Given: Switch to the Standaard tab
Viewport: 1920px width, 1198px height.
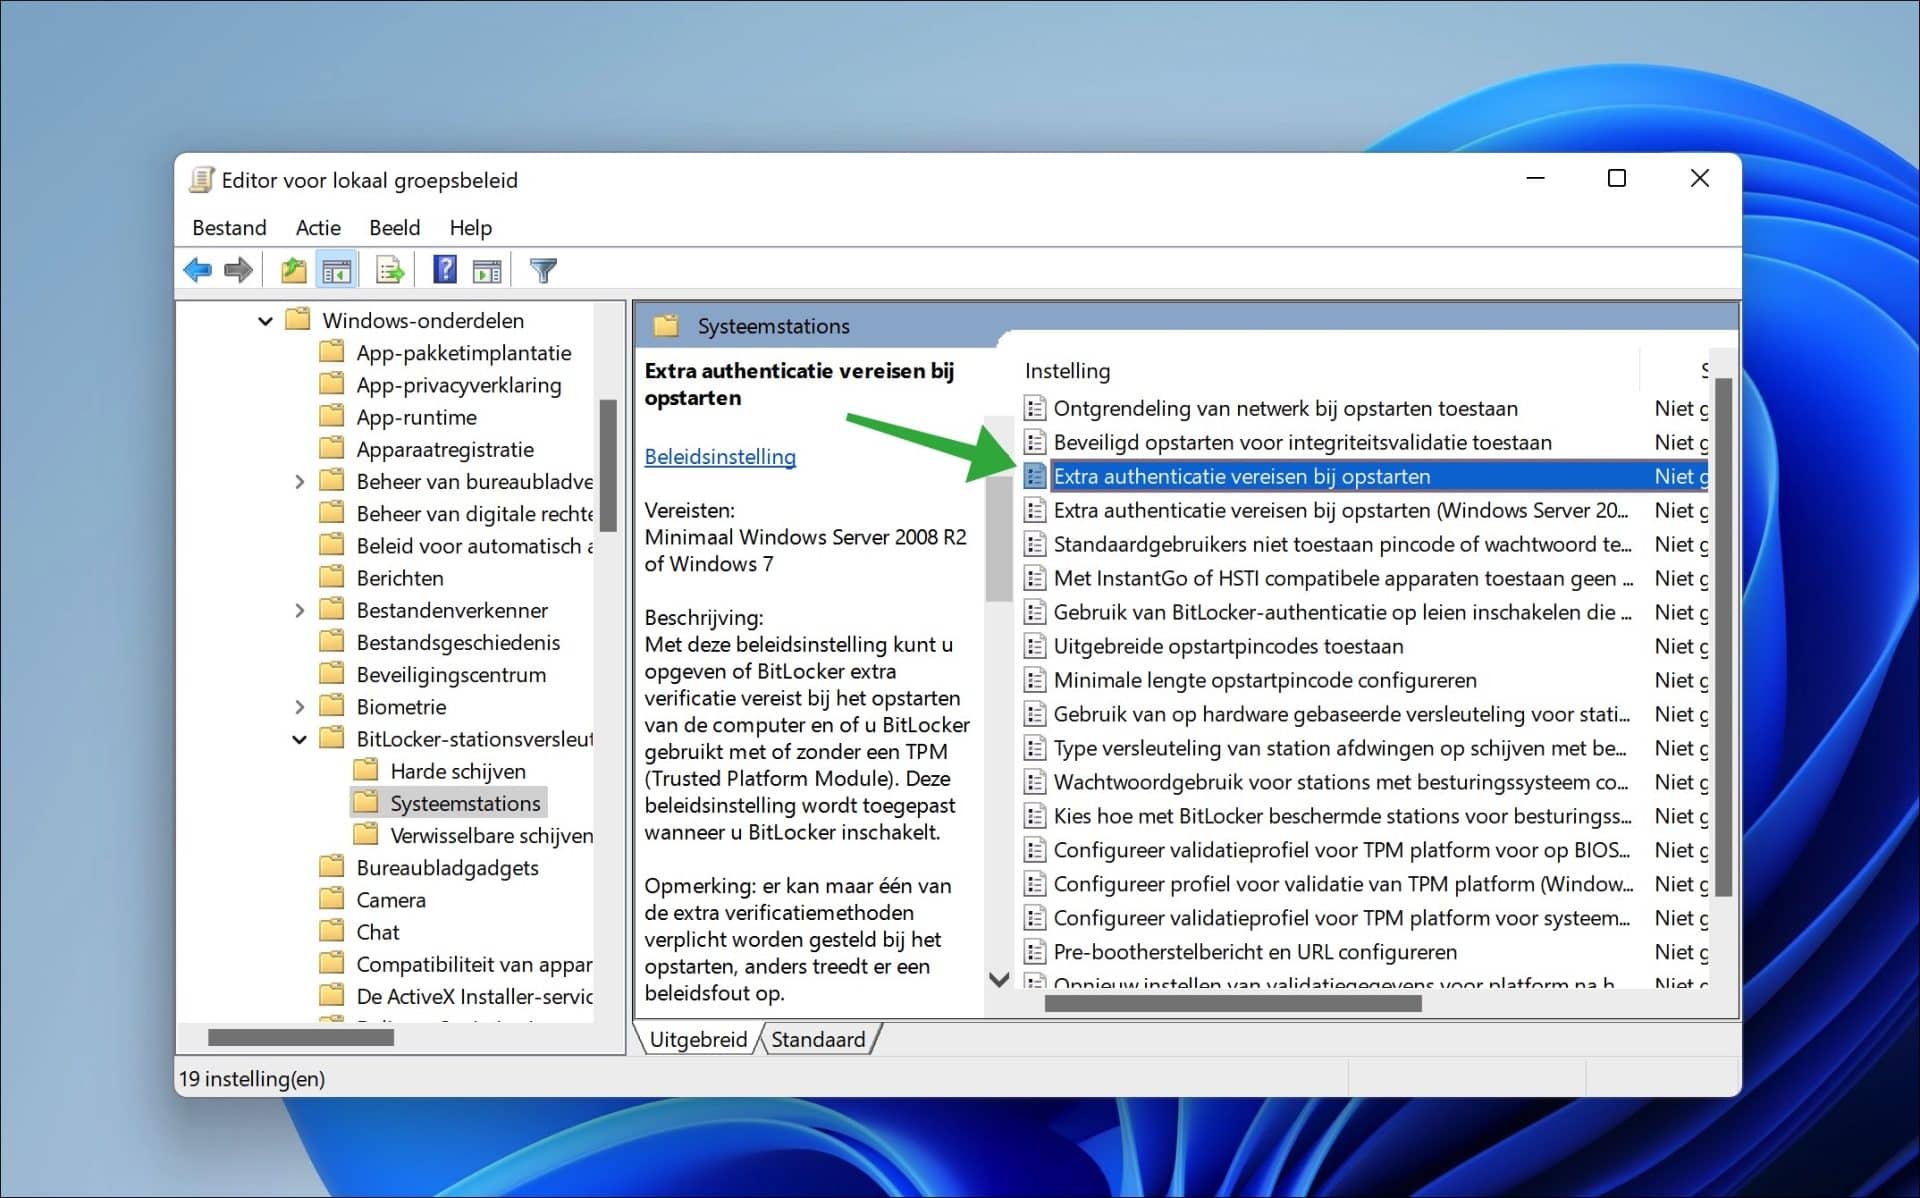Looking at the screenshot, I should [818, 1039].
